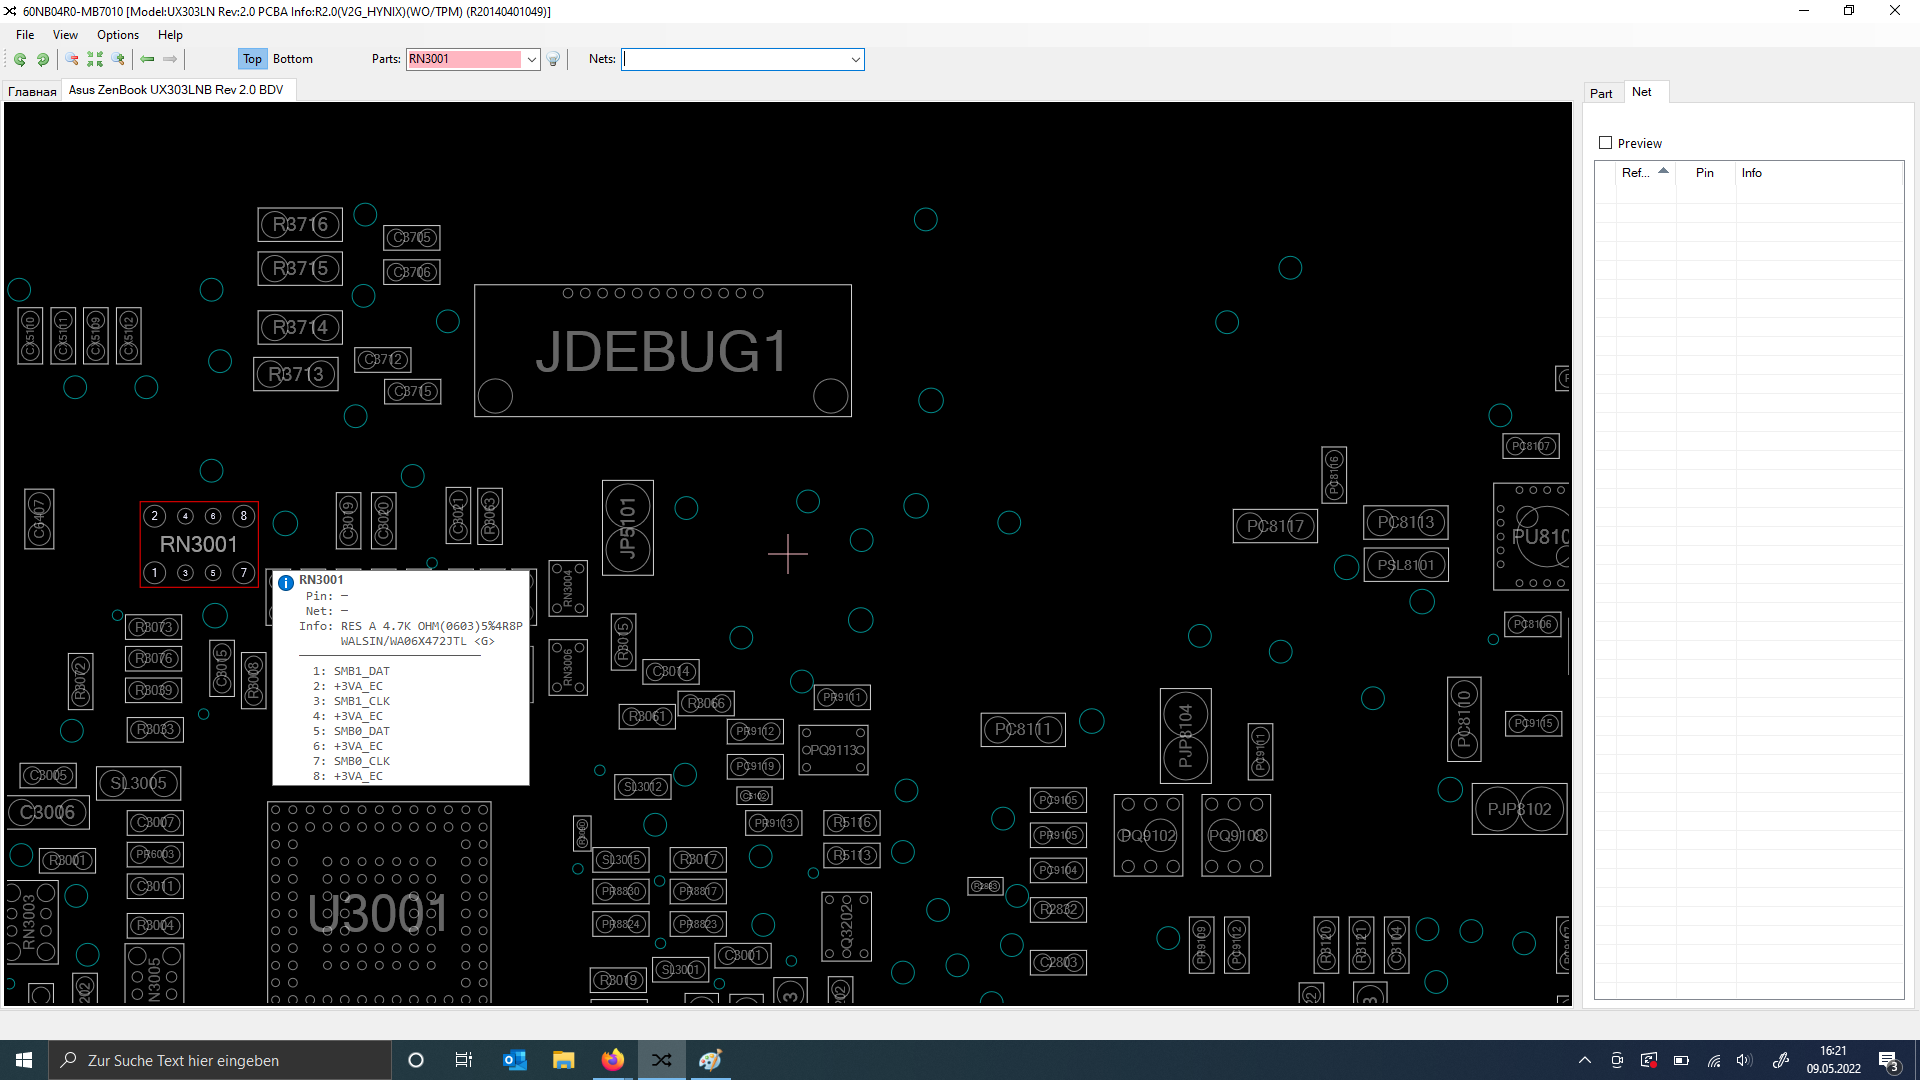Open the Главная tab
Image resolution: width=1920 pixels, height=1080 pixels.
(x=32, y=91)
